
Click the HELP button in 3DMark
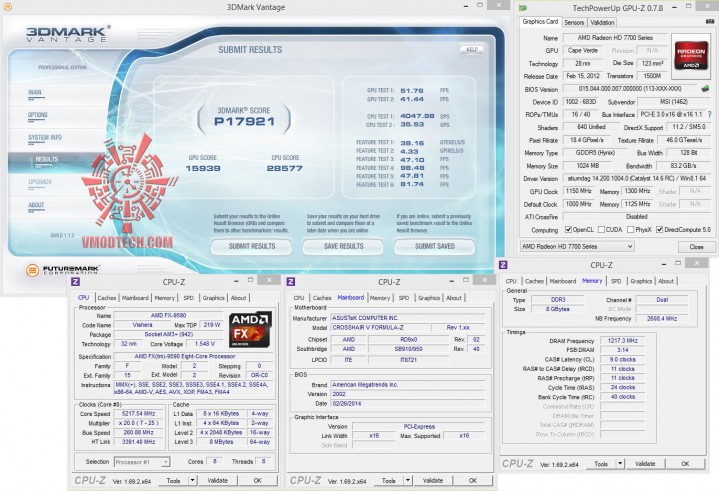point(472,50)
